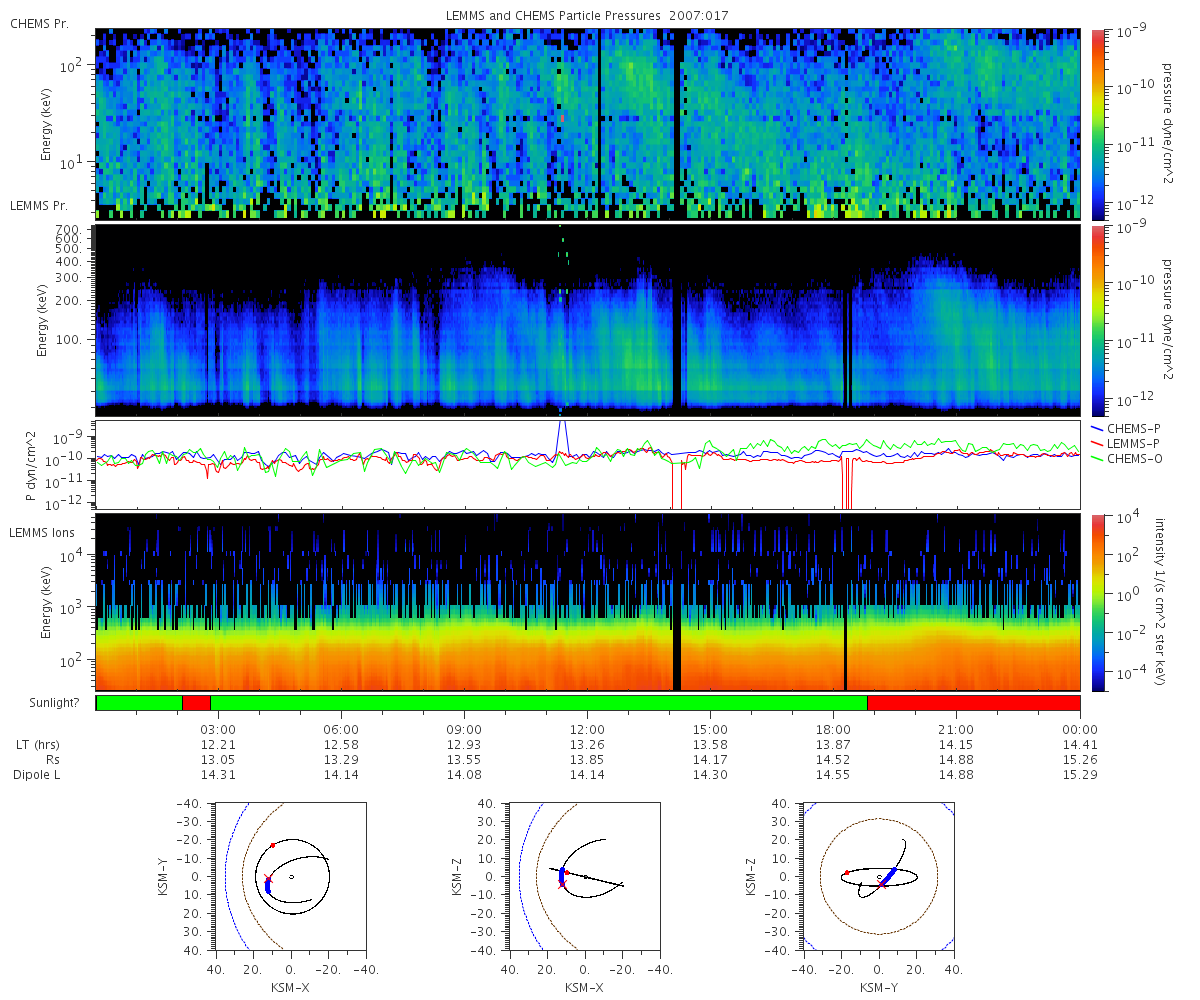The image size is (1200, 1000).
Task: Click the LEMMS Ions intensity colorbar
Action: (x=1097, y=603)
